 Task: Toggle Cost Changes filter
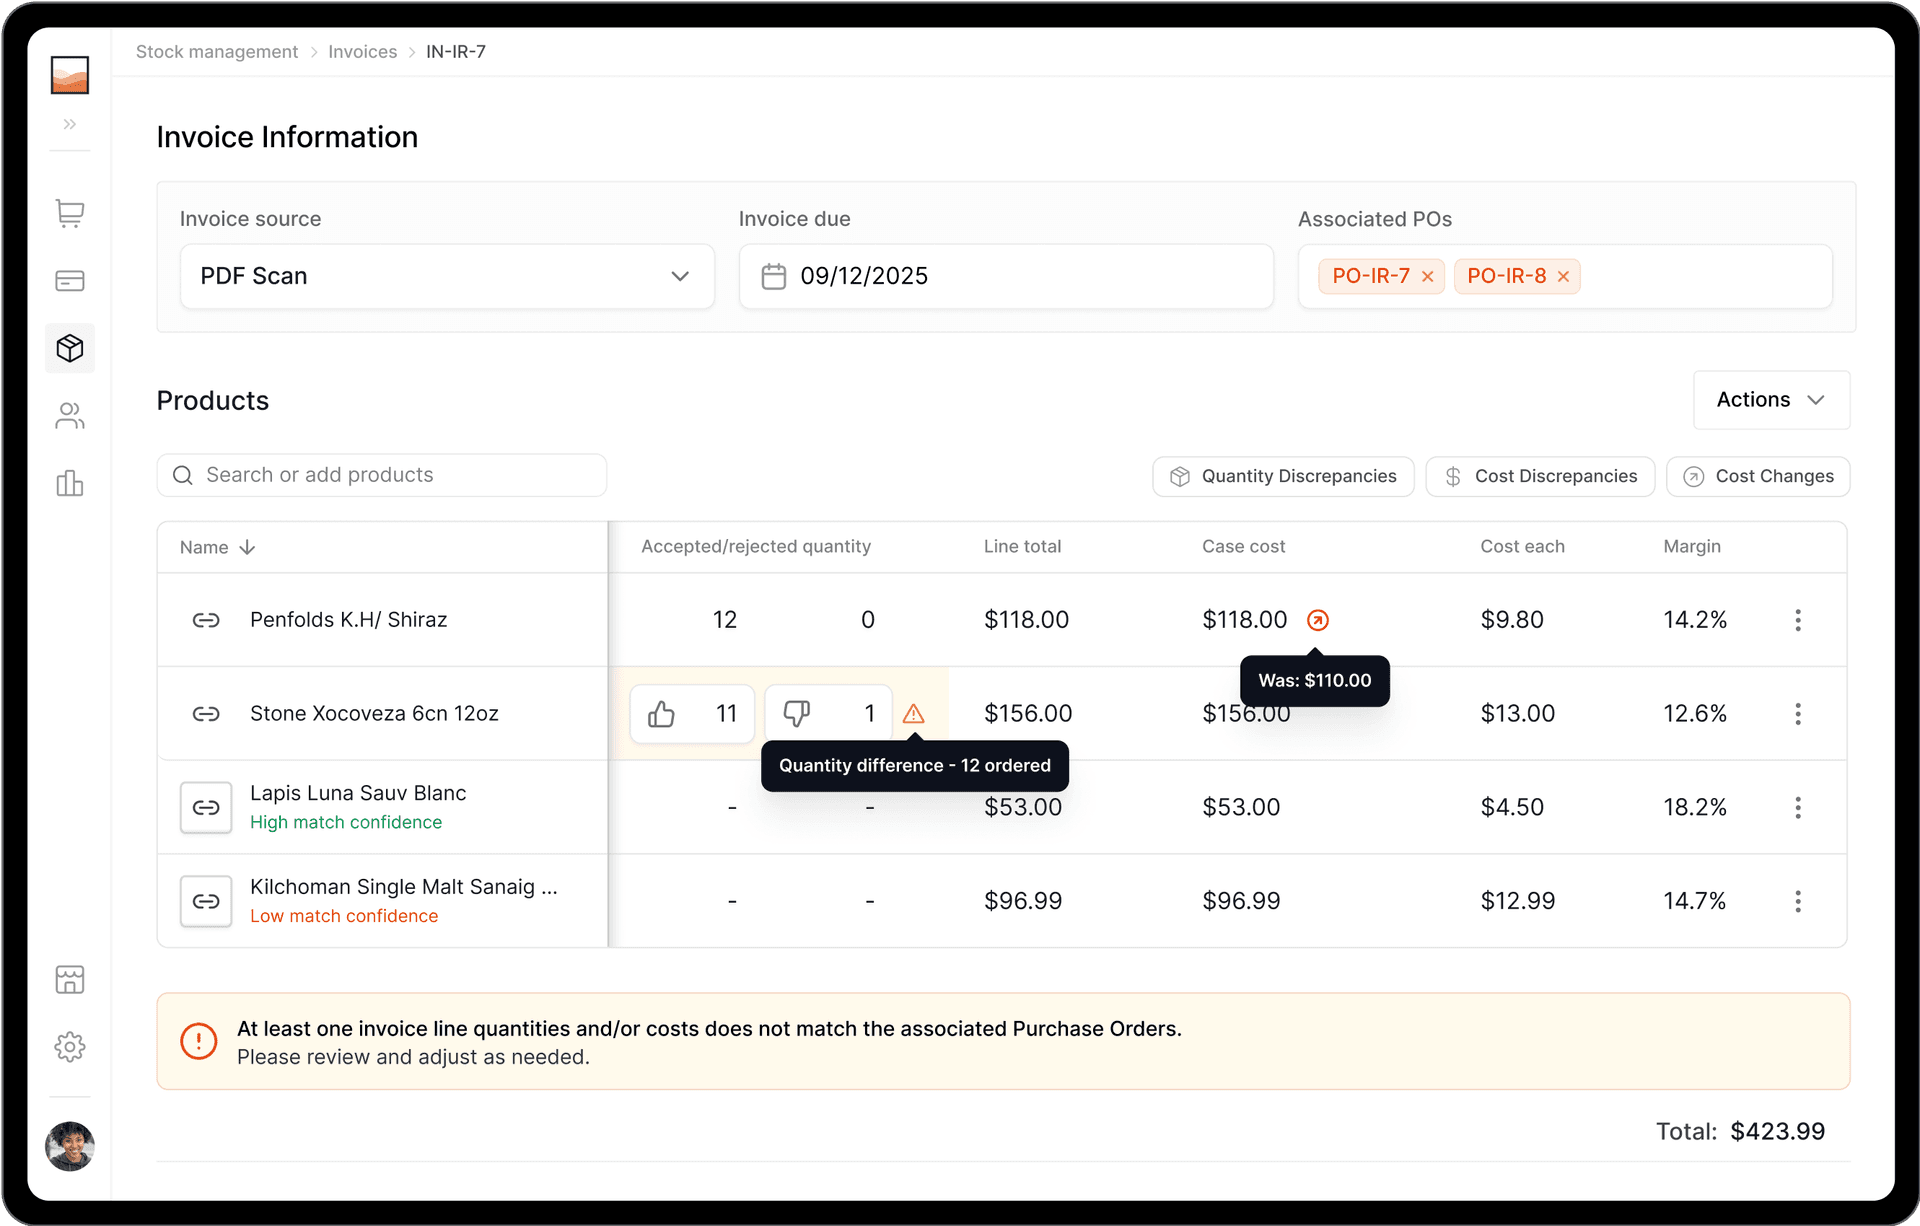(x=1758, y=476)
